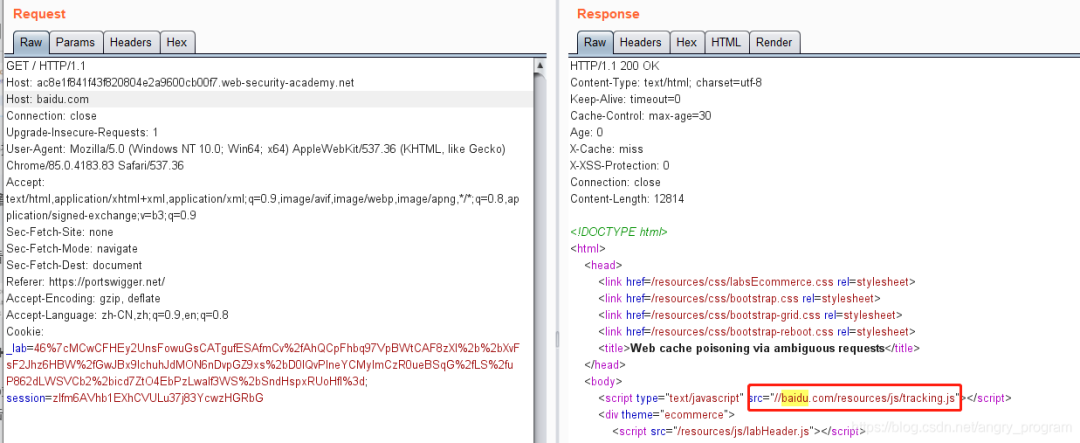Open the response Headers tab
Screen dimensions: 1080x443
pyautogui.click(x=640, y=42)
